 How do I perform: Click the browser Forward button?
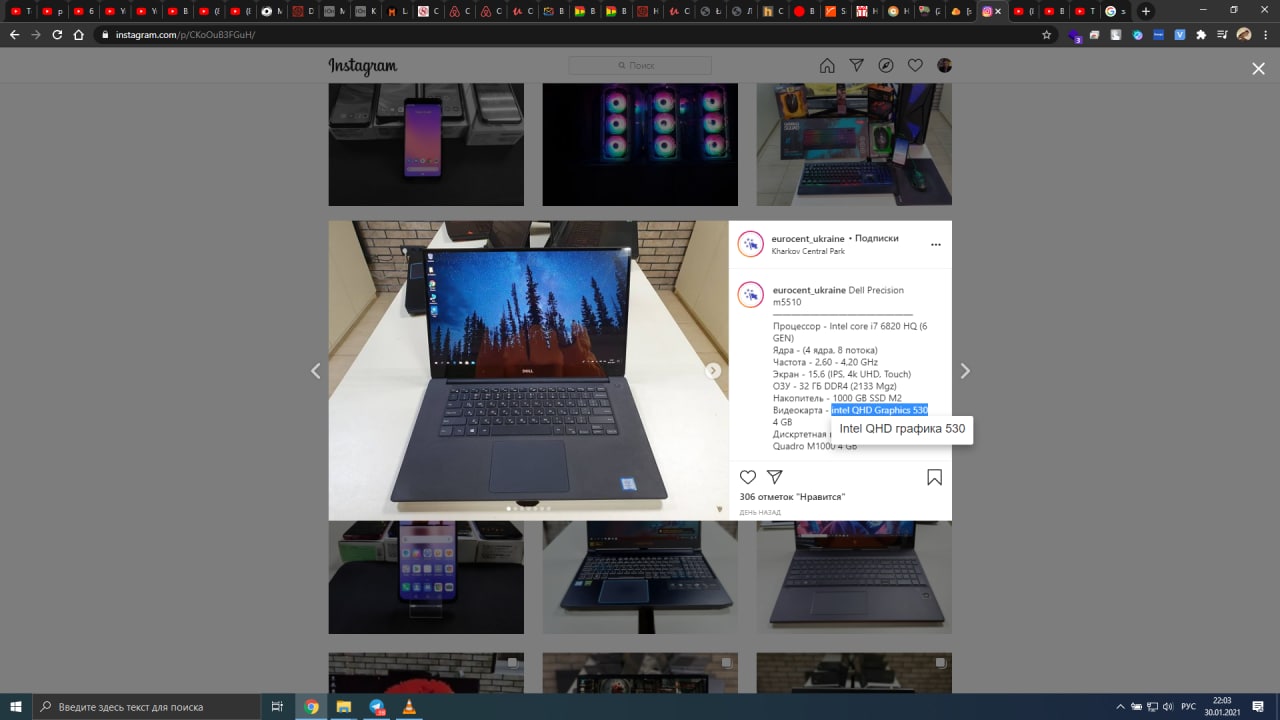[x=36, y=34]
